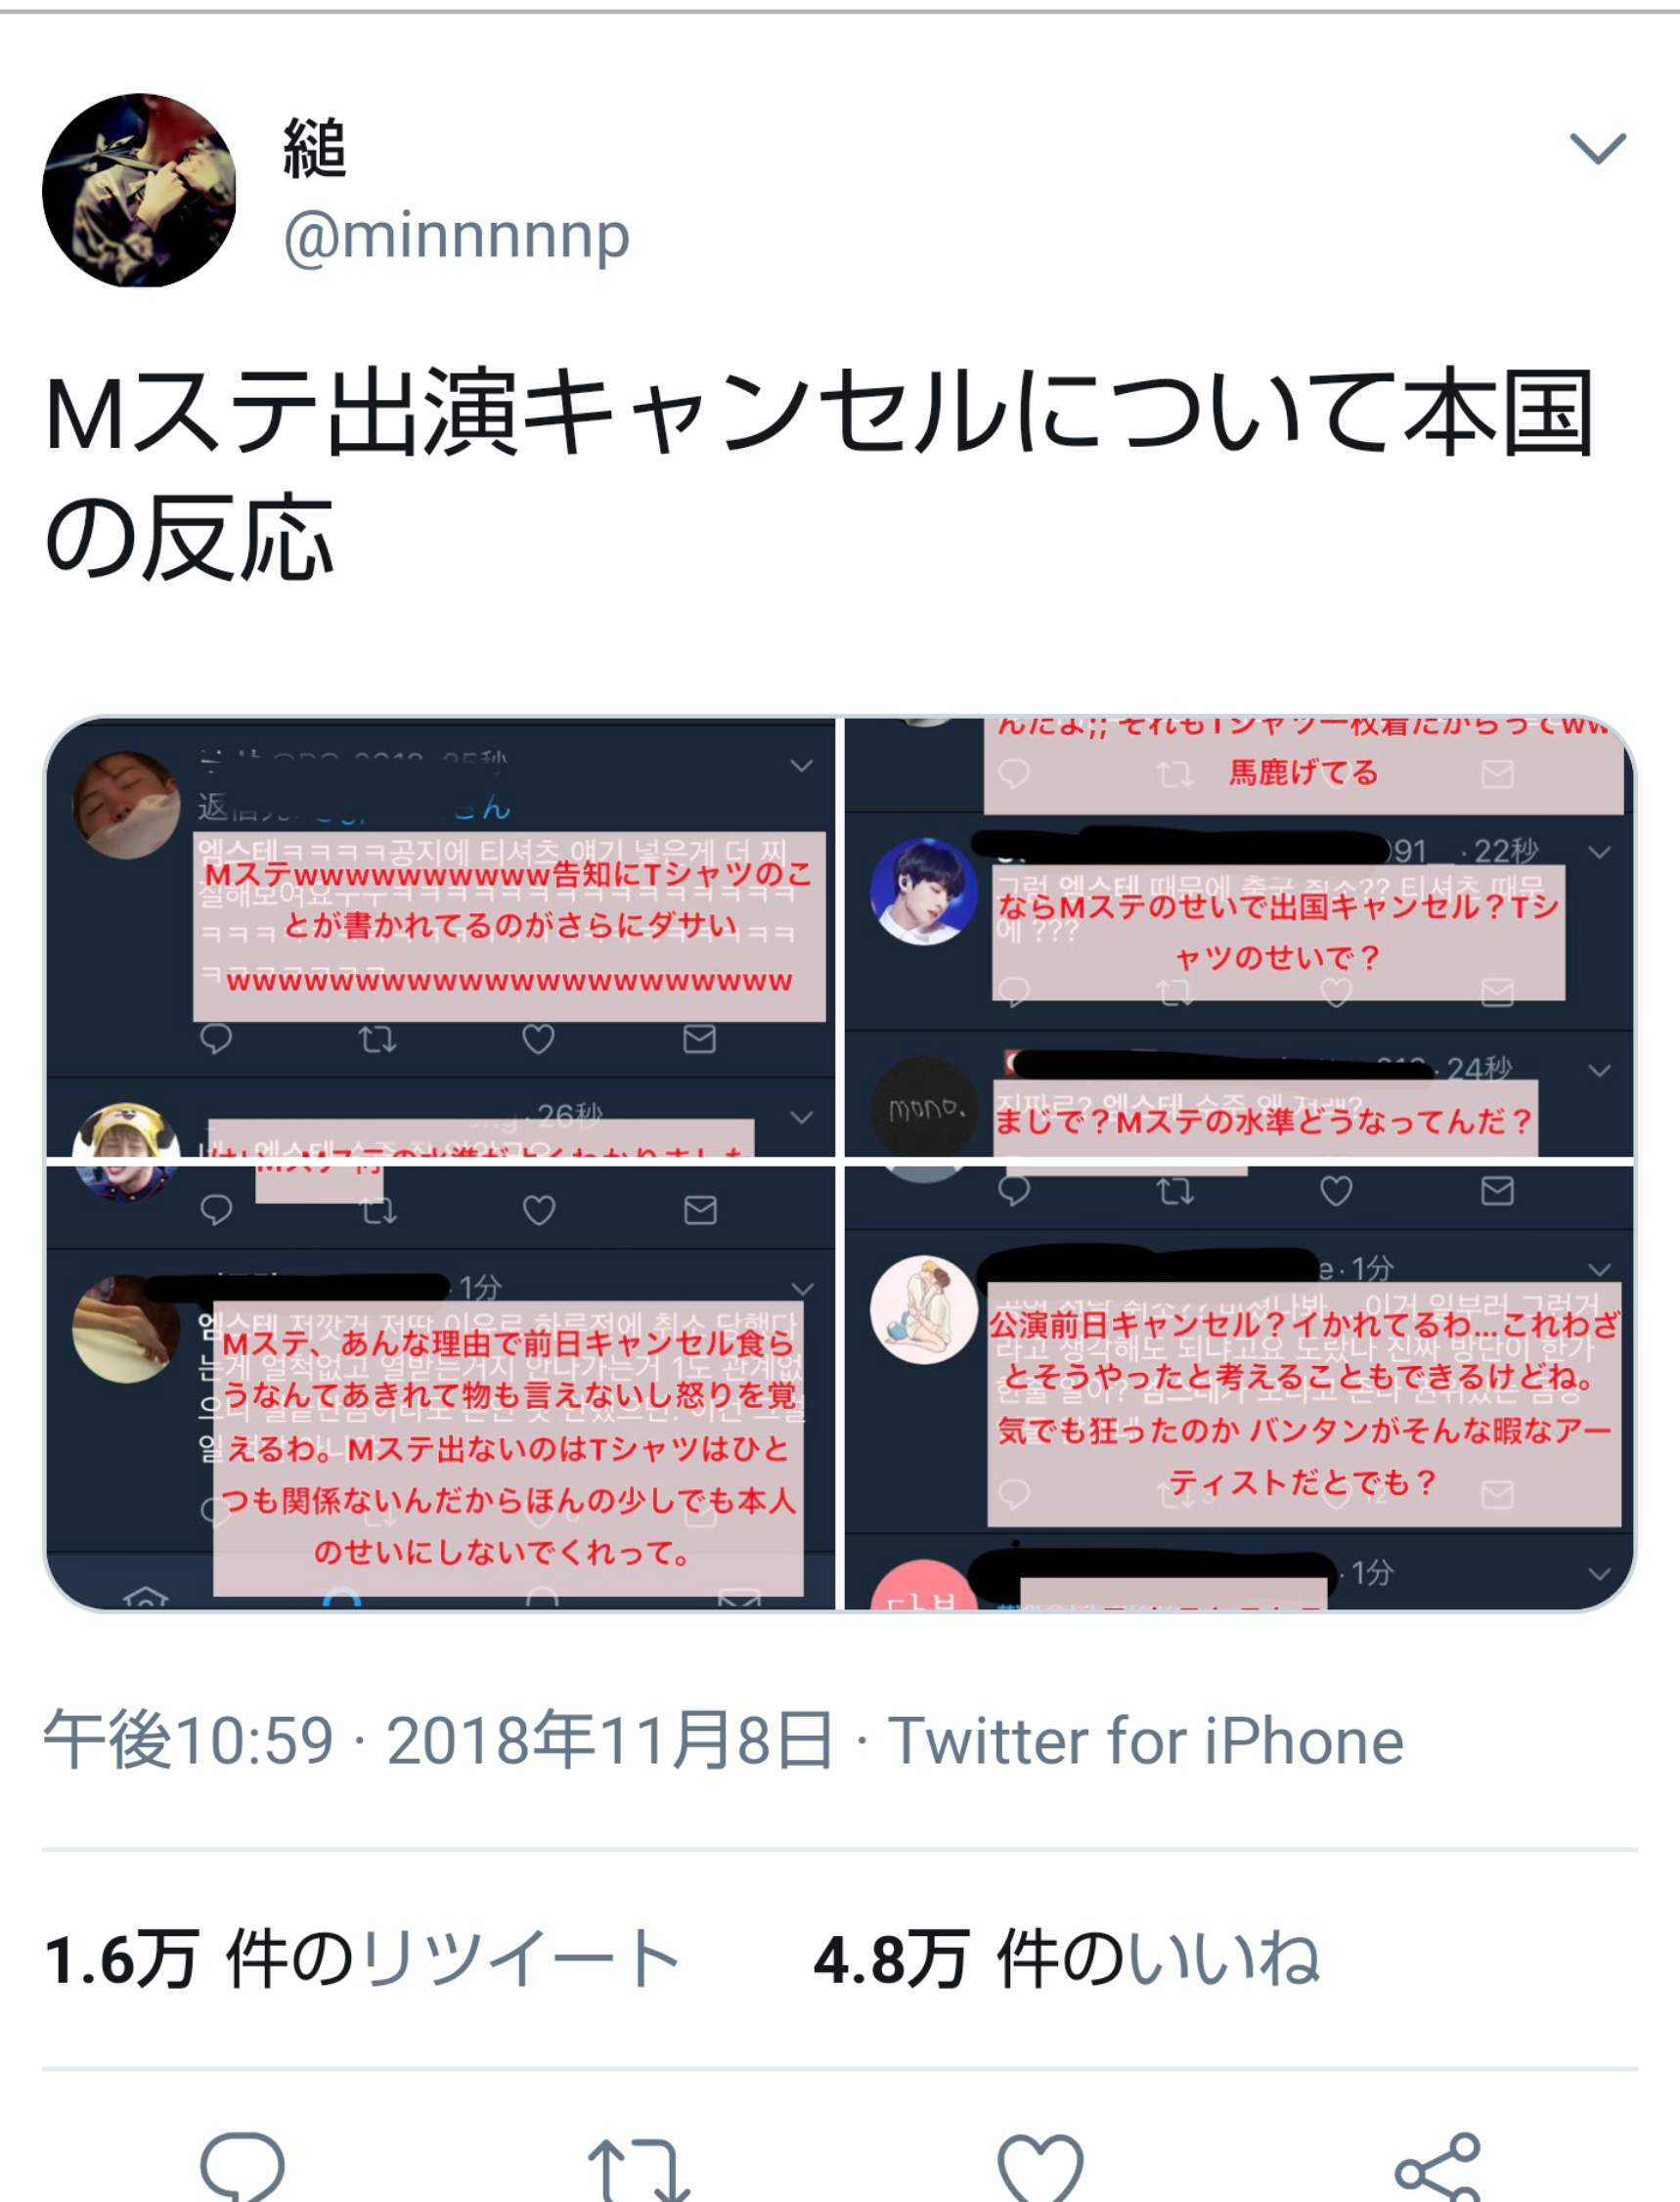The height and width of the screenshot is (2202, 1680).
Task: Open the bottom-right attached image
Action: 1240,1388
